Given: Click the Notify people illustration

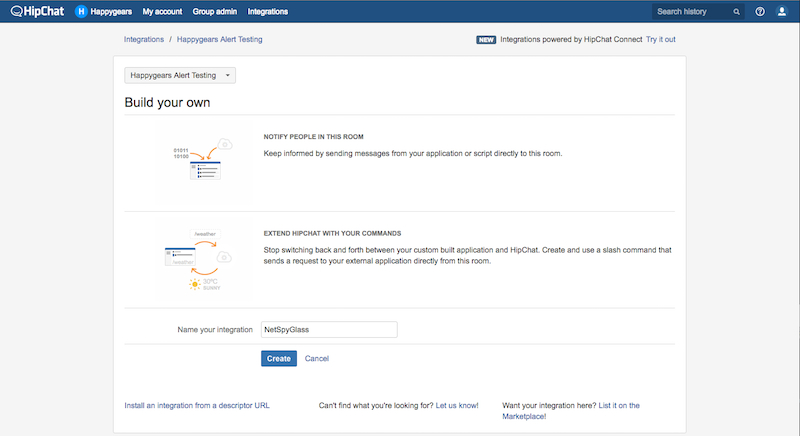Looking at the screenshot, I should pyautogui.click(x=203, y=159).
